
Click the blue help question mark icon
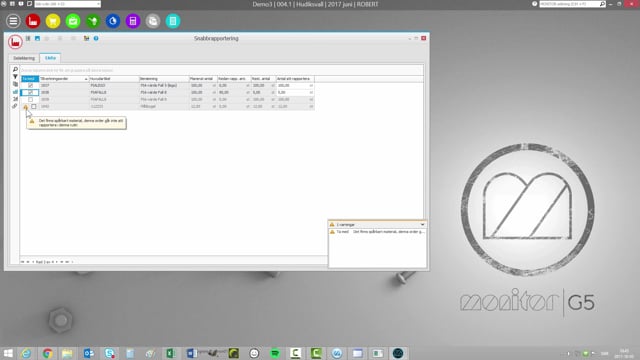click(x=96, y=38)
